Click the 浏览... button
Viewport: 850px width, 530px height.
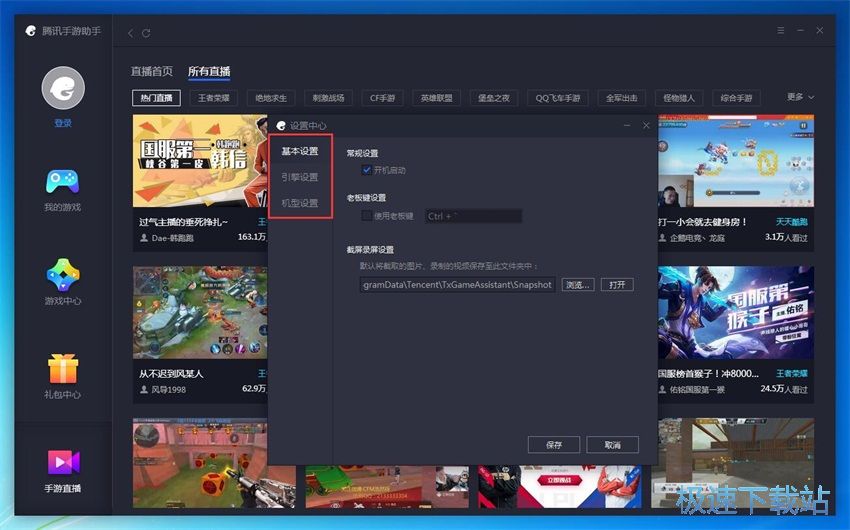(578, 285)
